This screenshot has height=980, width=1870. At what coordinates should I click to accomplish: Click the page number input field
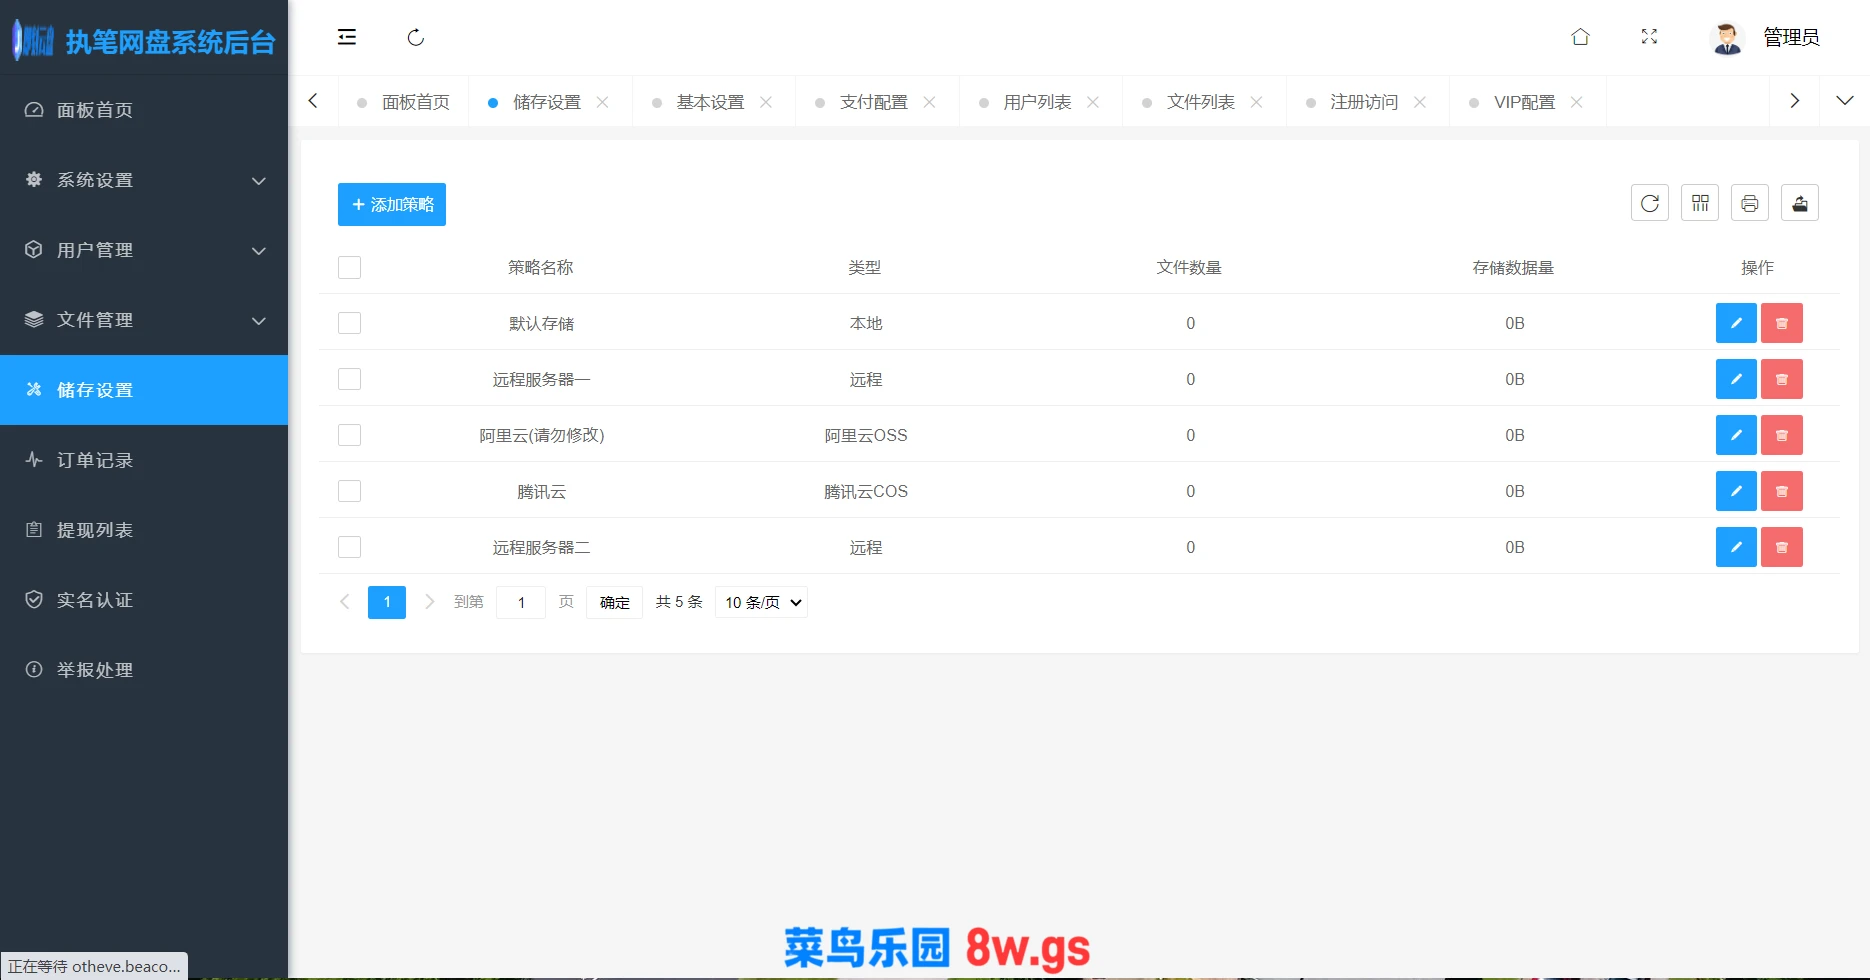click(521, 602)
